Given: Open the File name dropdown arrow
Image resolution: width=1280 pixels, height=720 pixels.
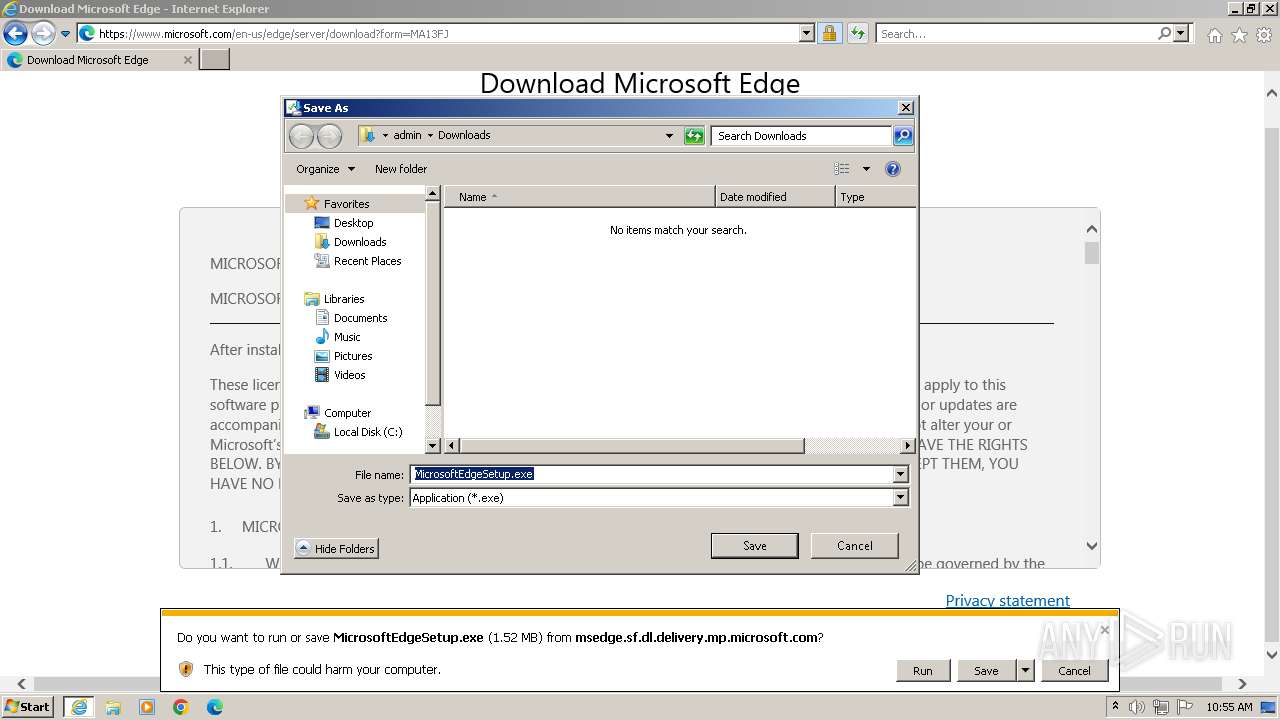Looking at the screenshot, I should (x=900, y=474).
